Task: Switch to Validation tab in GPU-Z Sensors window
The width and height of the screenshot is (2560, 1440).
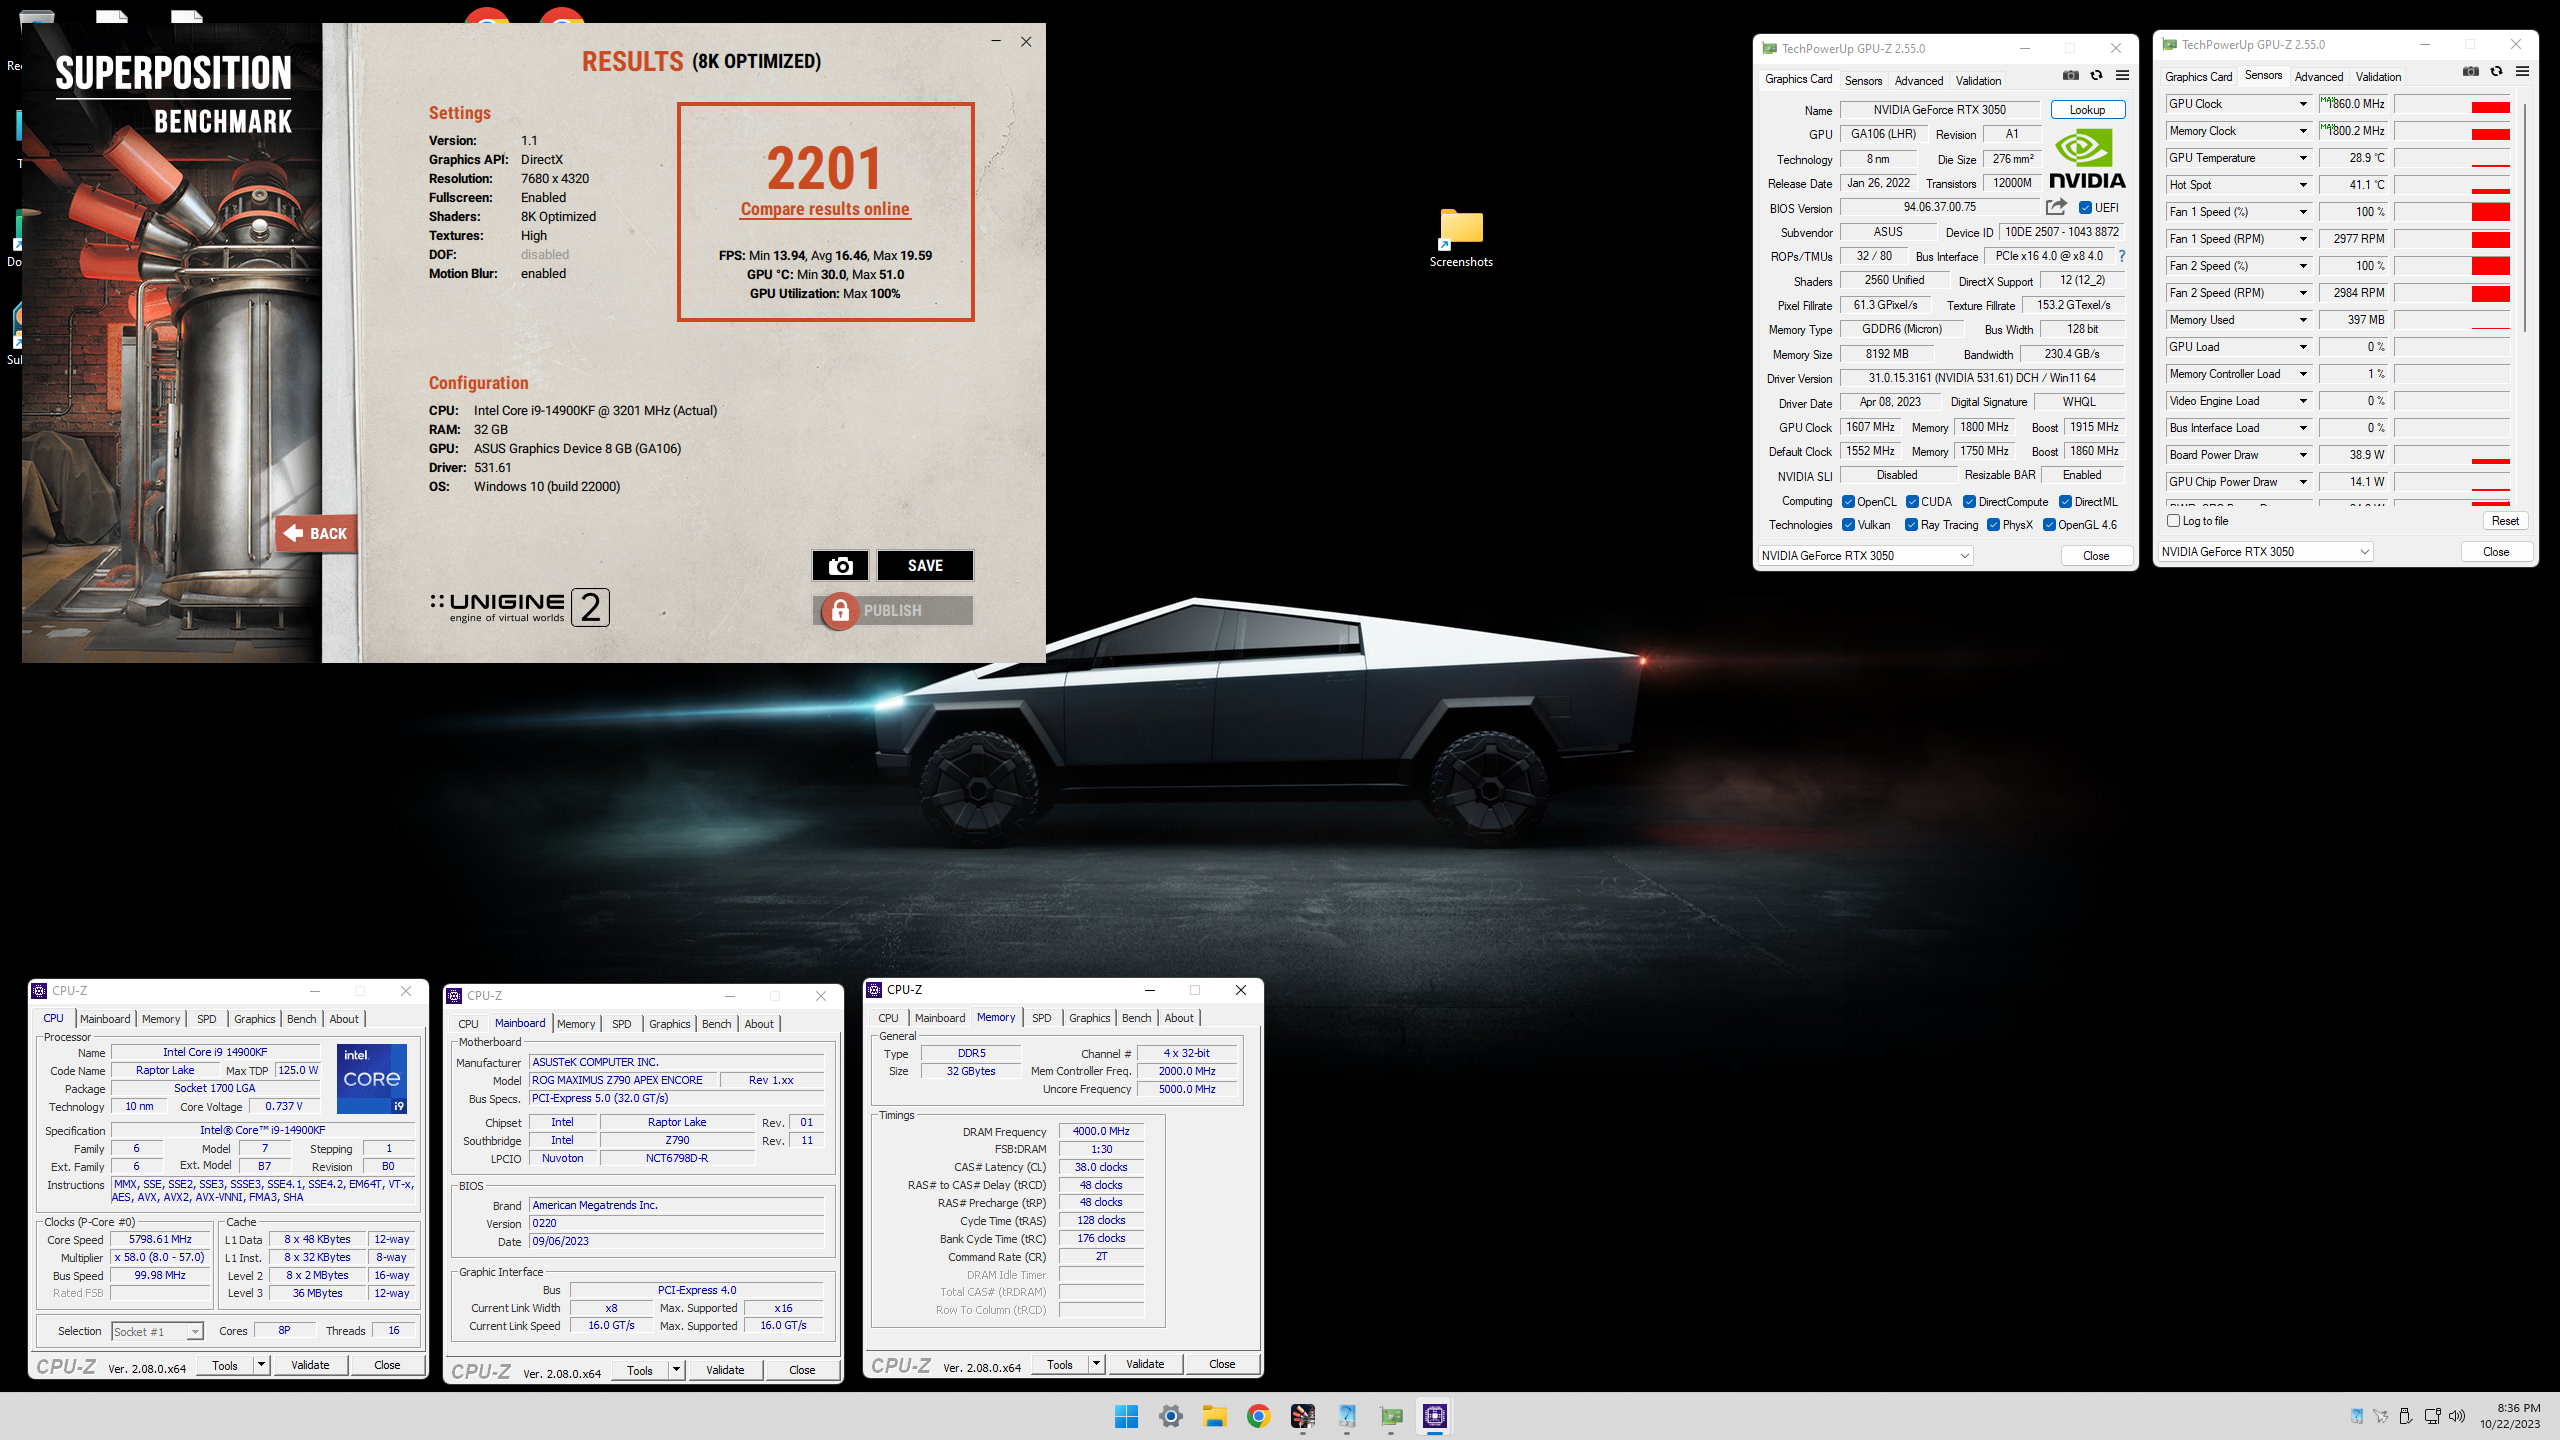Action: coord(2378,77)
